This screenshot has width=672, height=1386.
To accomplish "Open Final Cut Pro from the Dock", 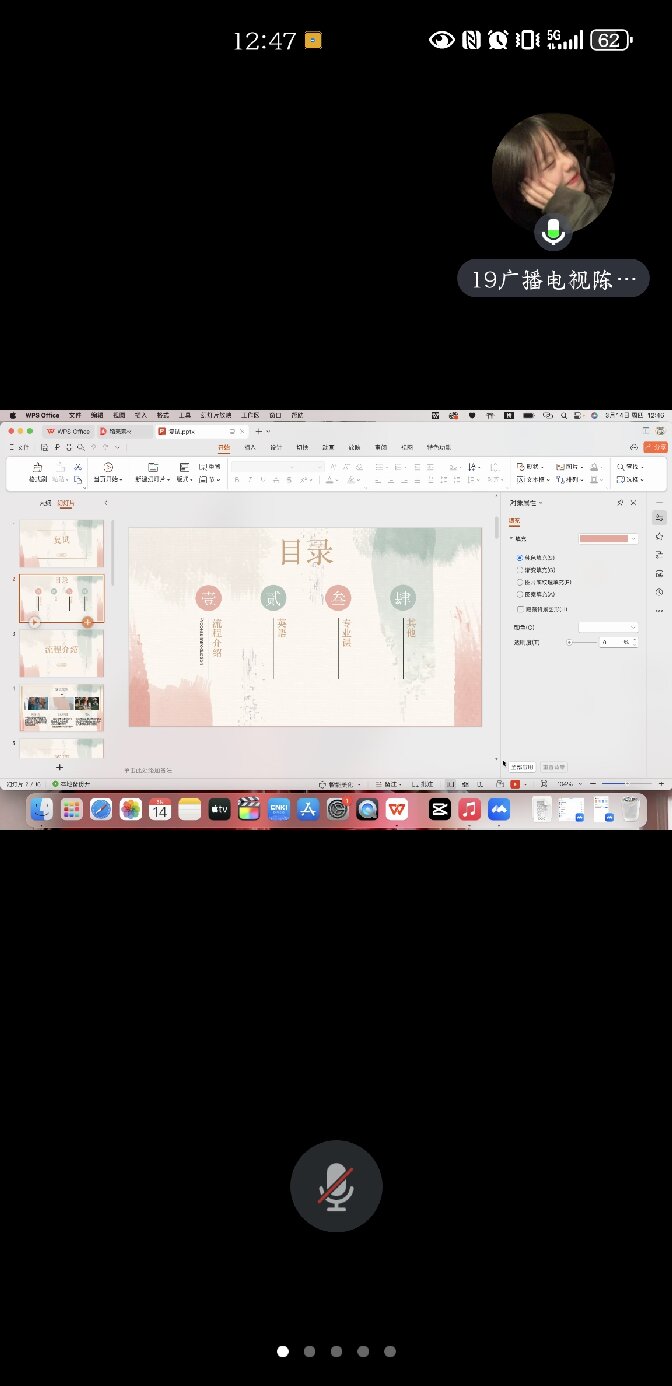I will [248, 809].
